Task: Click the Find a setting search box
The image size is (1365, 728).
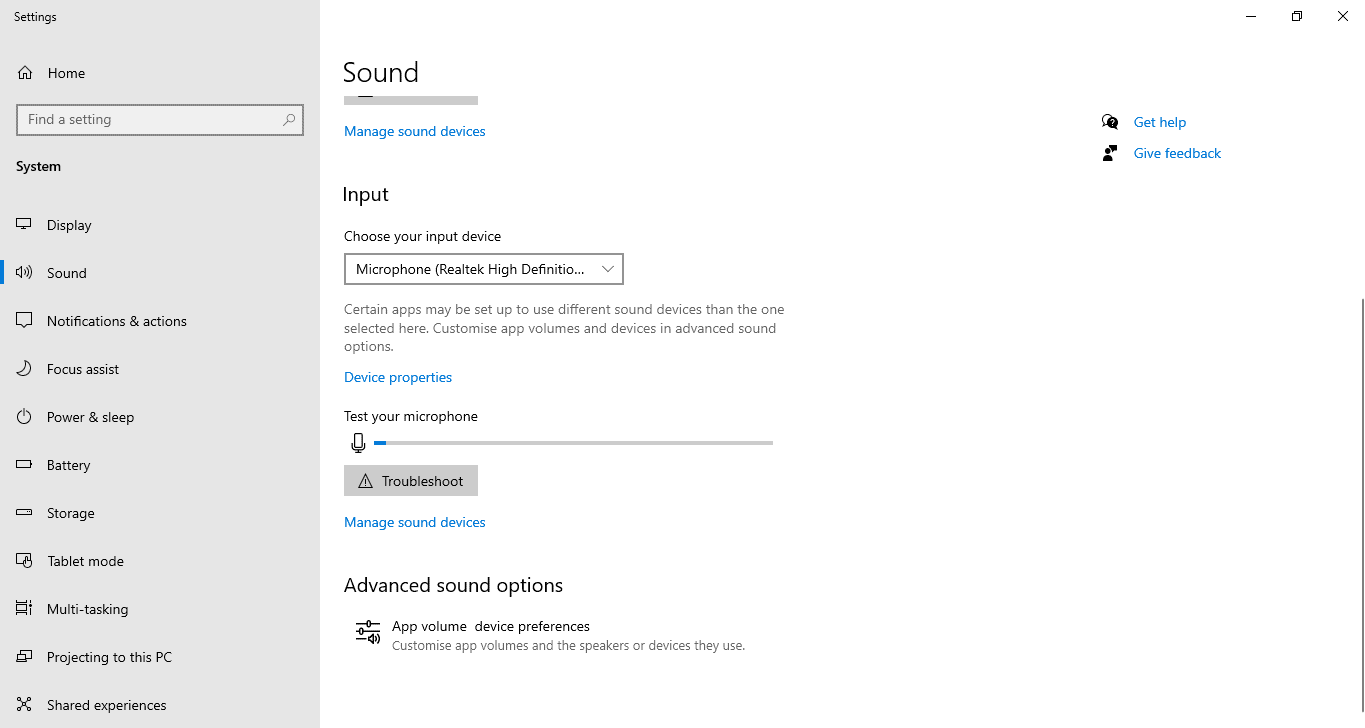Action: 150,120
